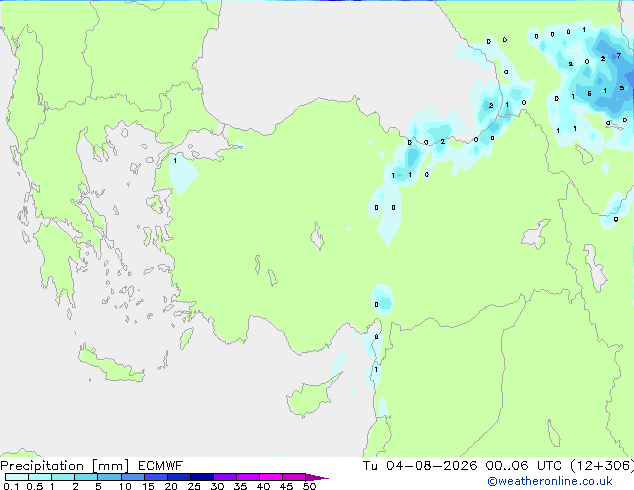Pick the 1–2 mm legend color box
The image size is (634, 490).
tap(63, 477)
